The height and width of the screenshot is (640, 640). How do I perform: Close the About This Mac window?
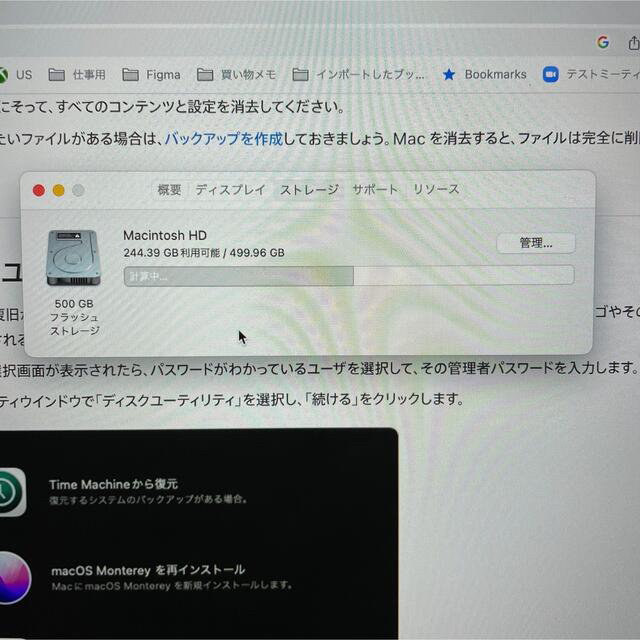pyautogui.click(x=39, y=190)
